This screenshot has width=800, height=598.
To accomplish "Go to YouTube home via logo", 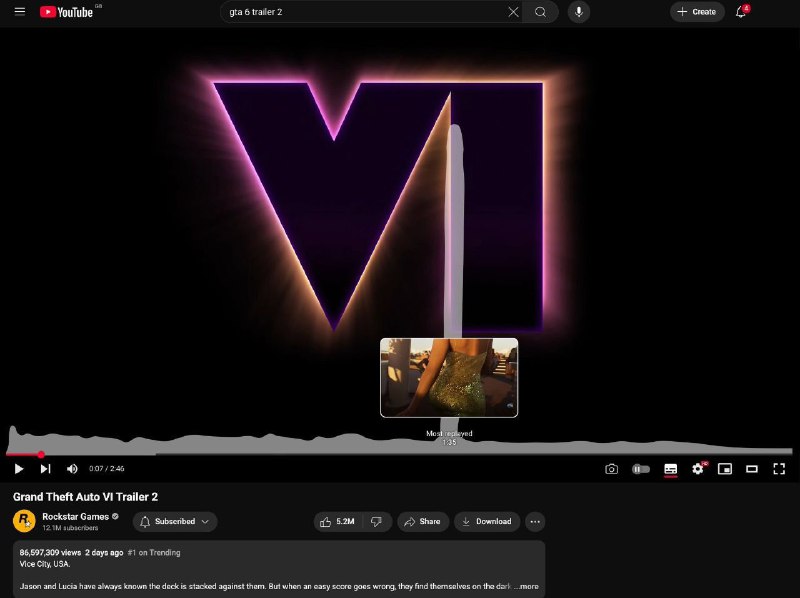I will pos(66,12).
